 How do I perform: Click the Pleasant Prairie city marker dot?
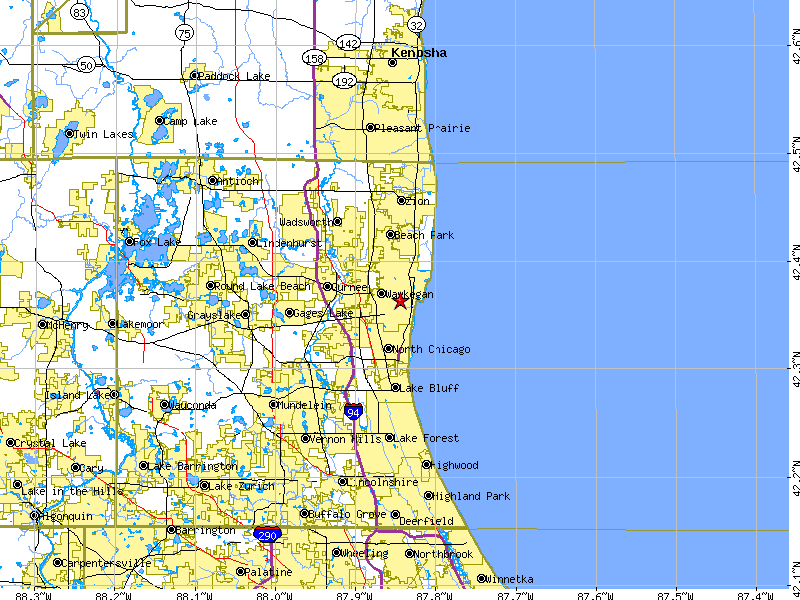(x=370, y=128)
